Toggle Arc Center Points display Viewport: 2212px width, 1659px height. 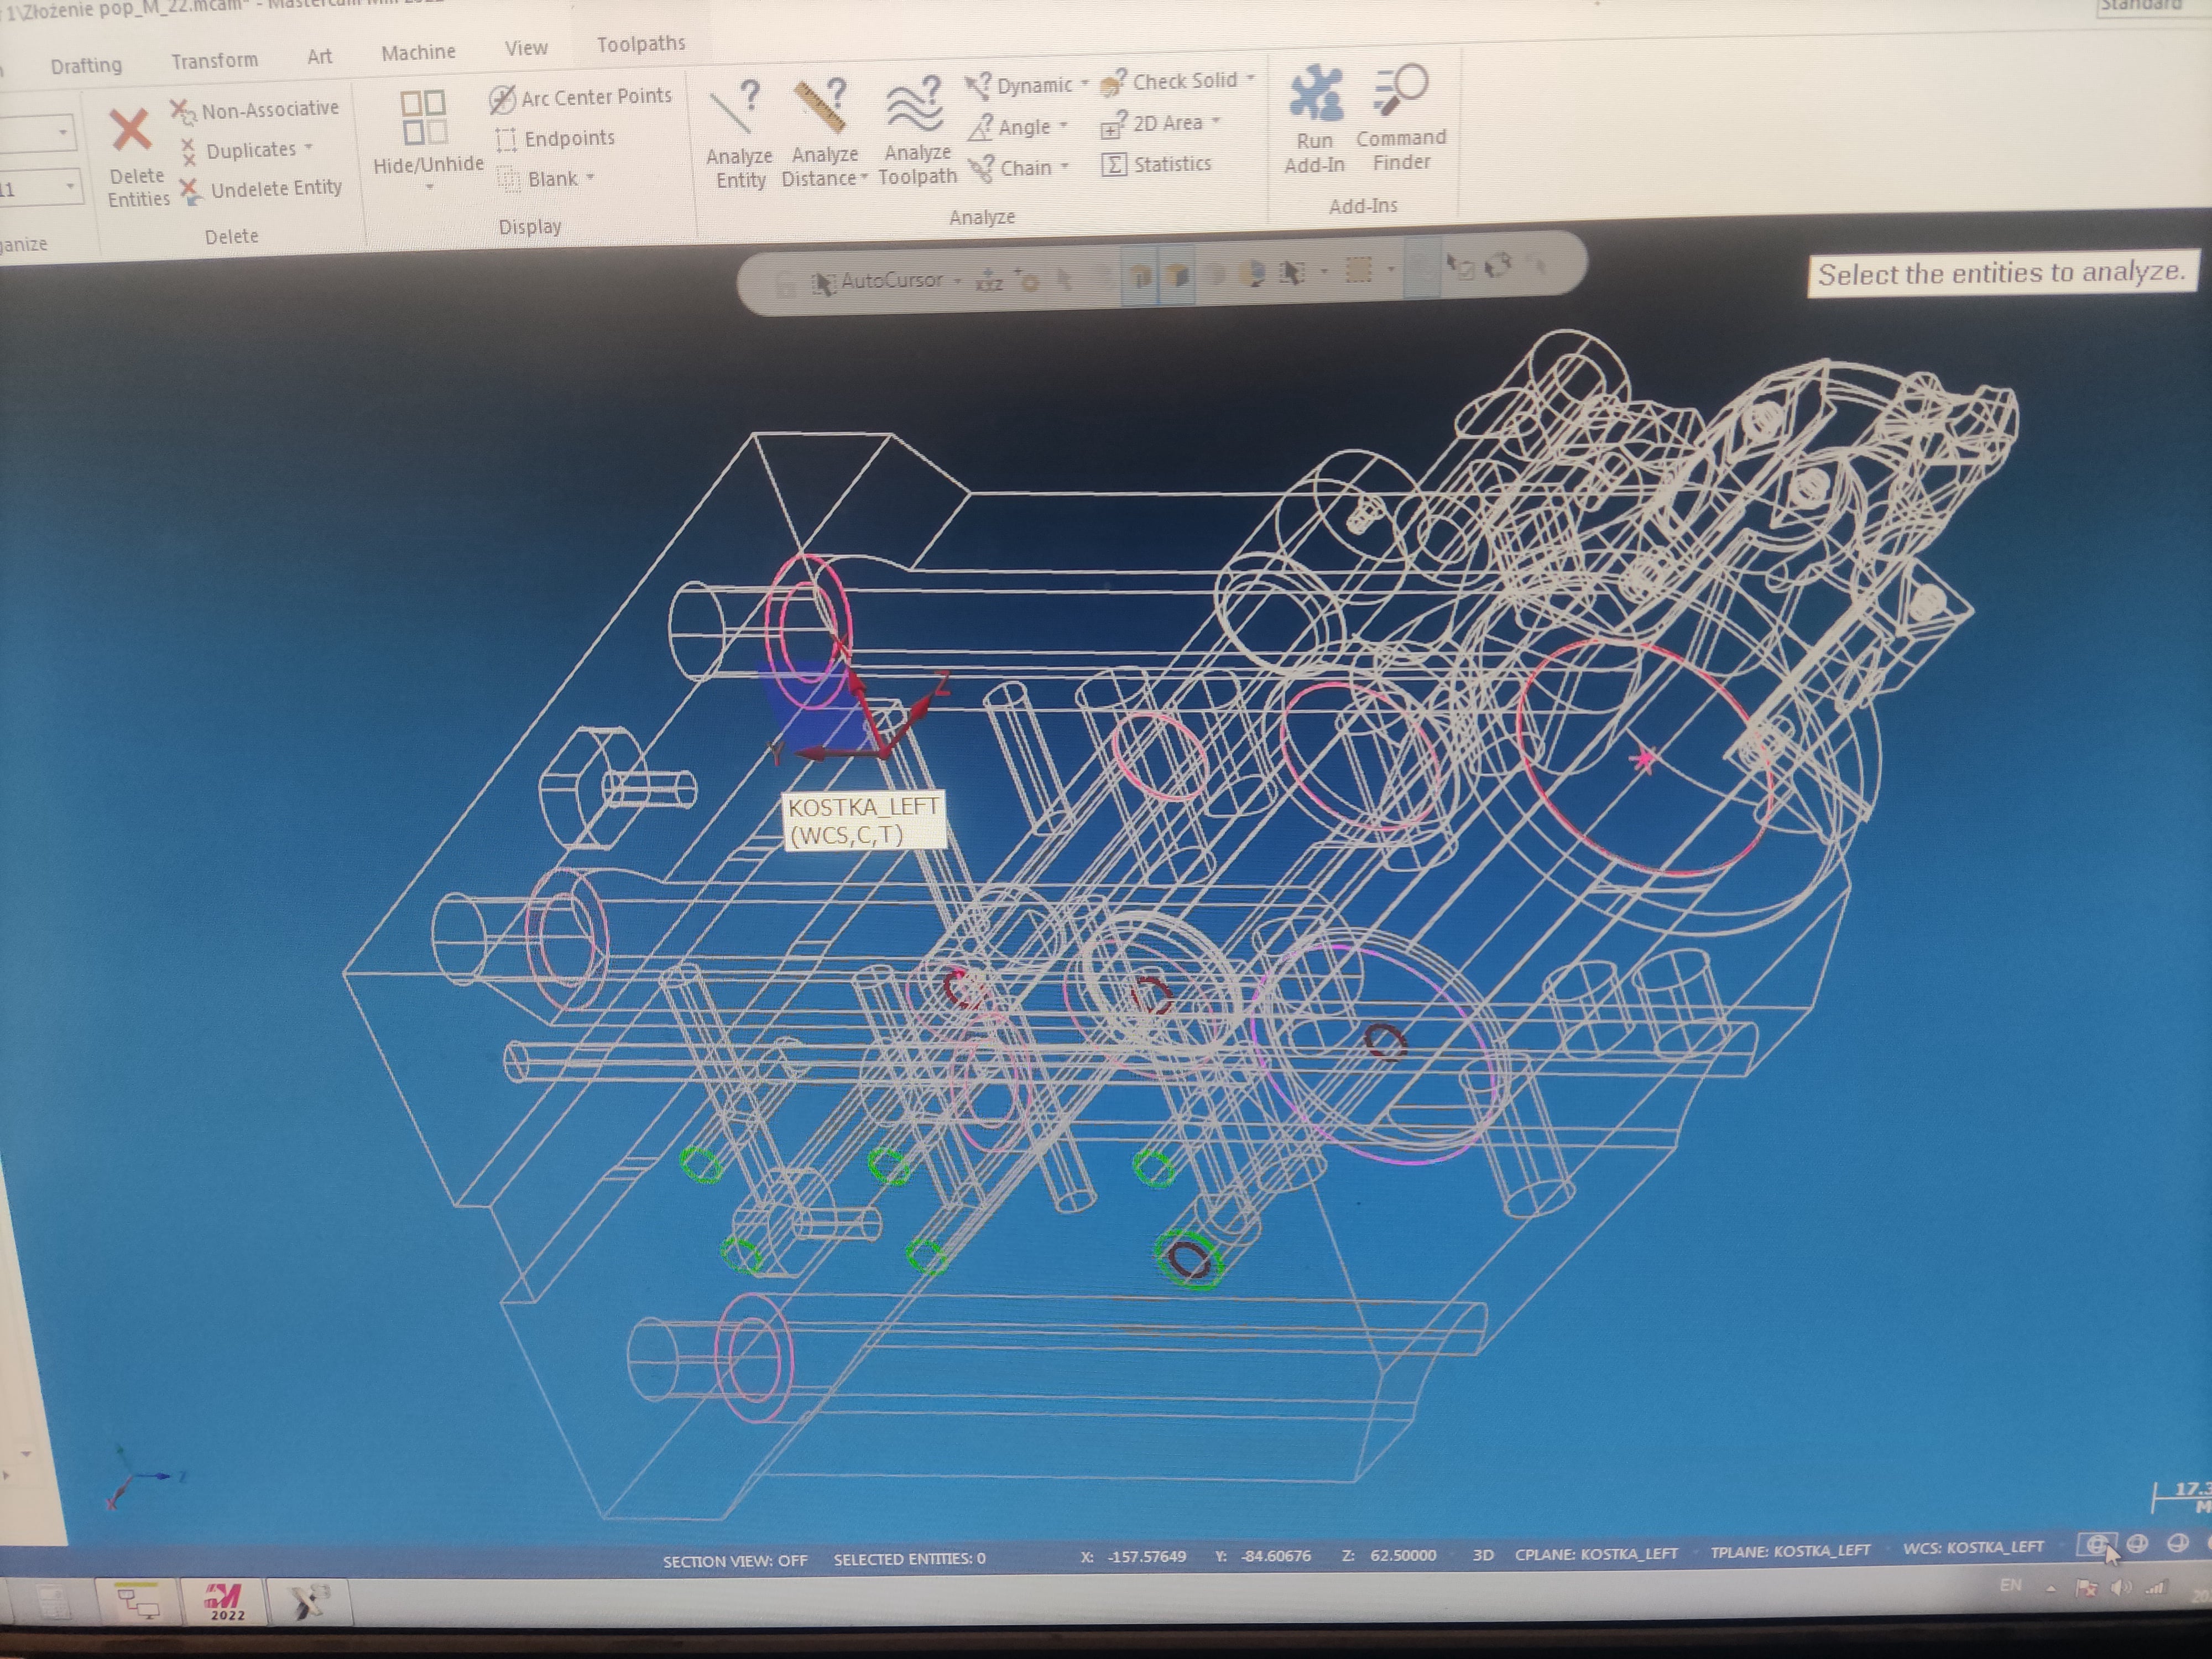coord(581,98)
